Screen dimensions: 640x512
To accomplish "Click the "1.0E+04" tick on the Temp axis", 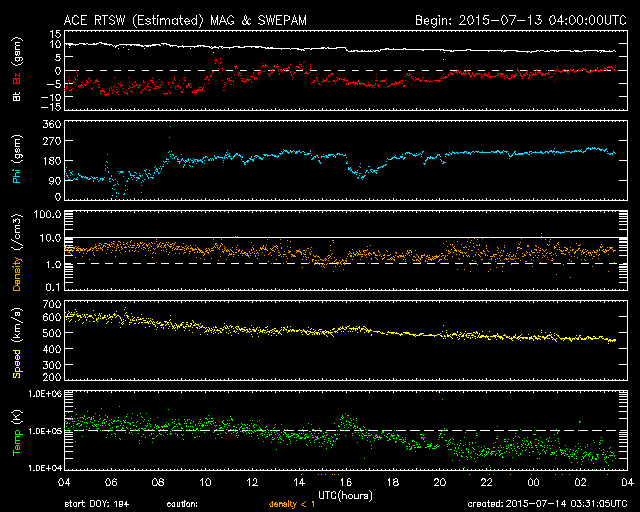I will click(x=45, y=467).
